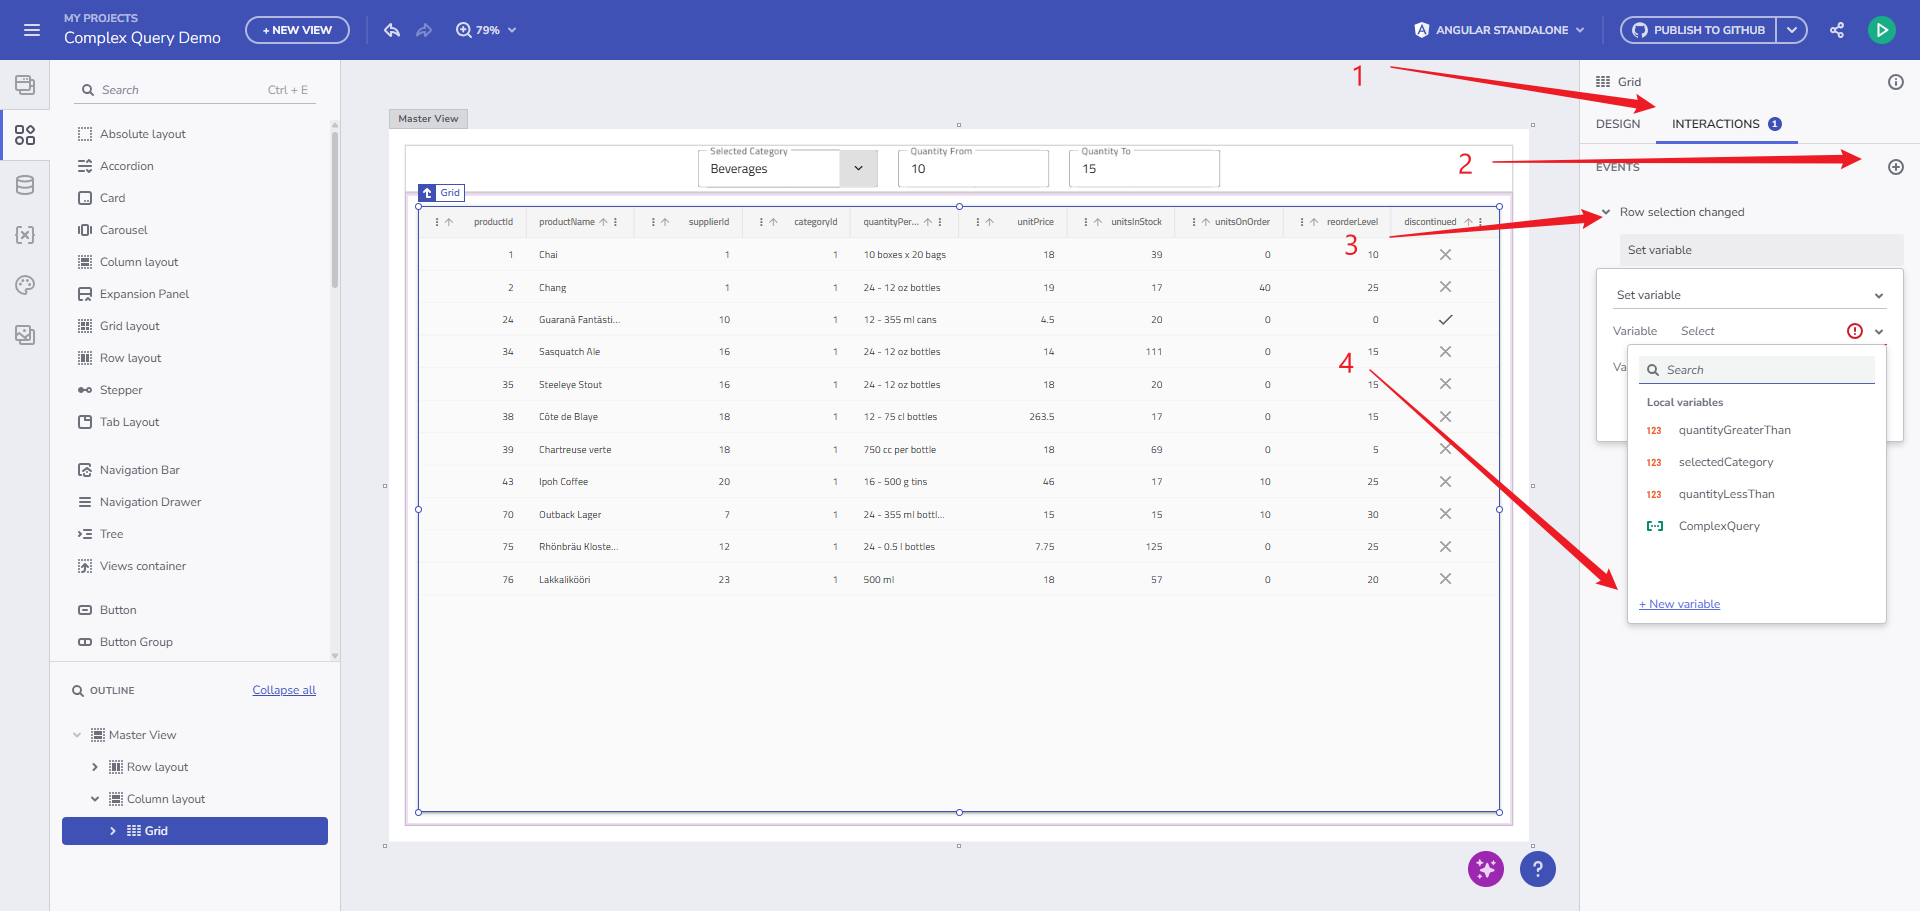
Task: Click the undo arrow icon
Action: (x=392, y=30)
